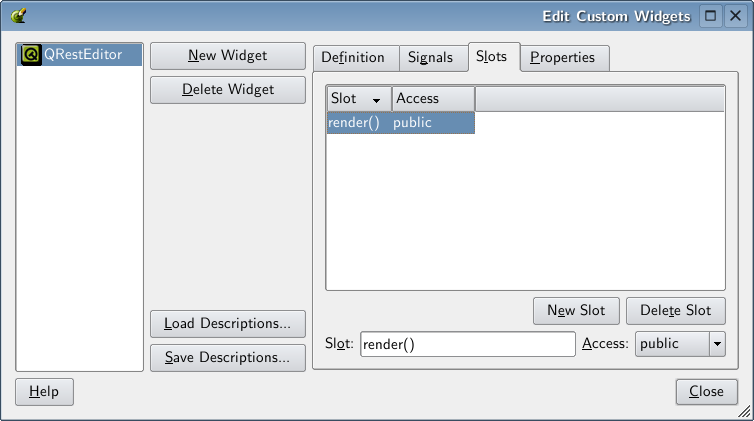Remove slot using Delete Slot button
This screenshot has width=754, height=421.
pos(676,311)
